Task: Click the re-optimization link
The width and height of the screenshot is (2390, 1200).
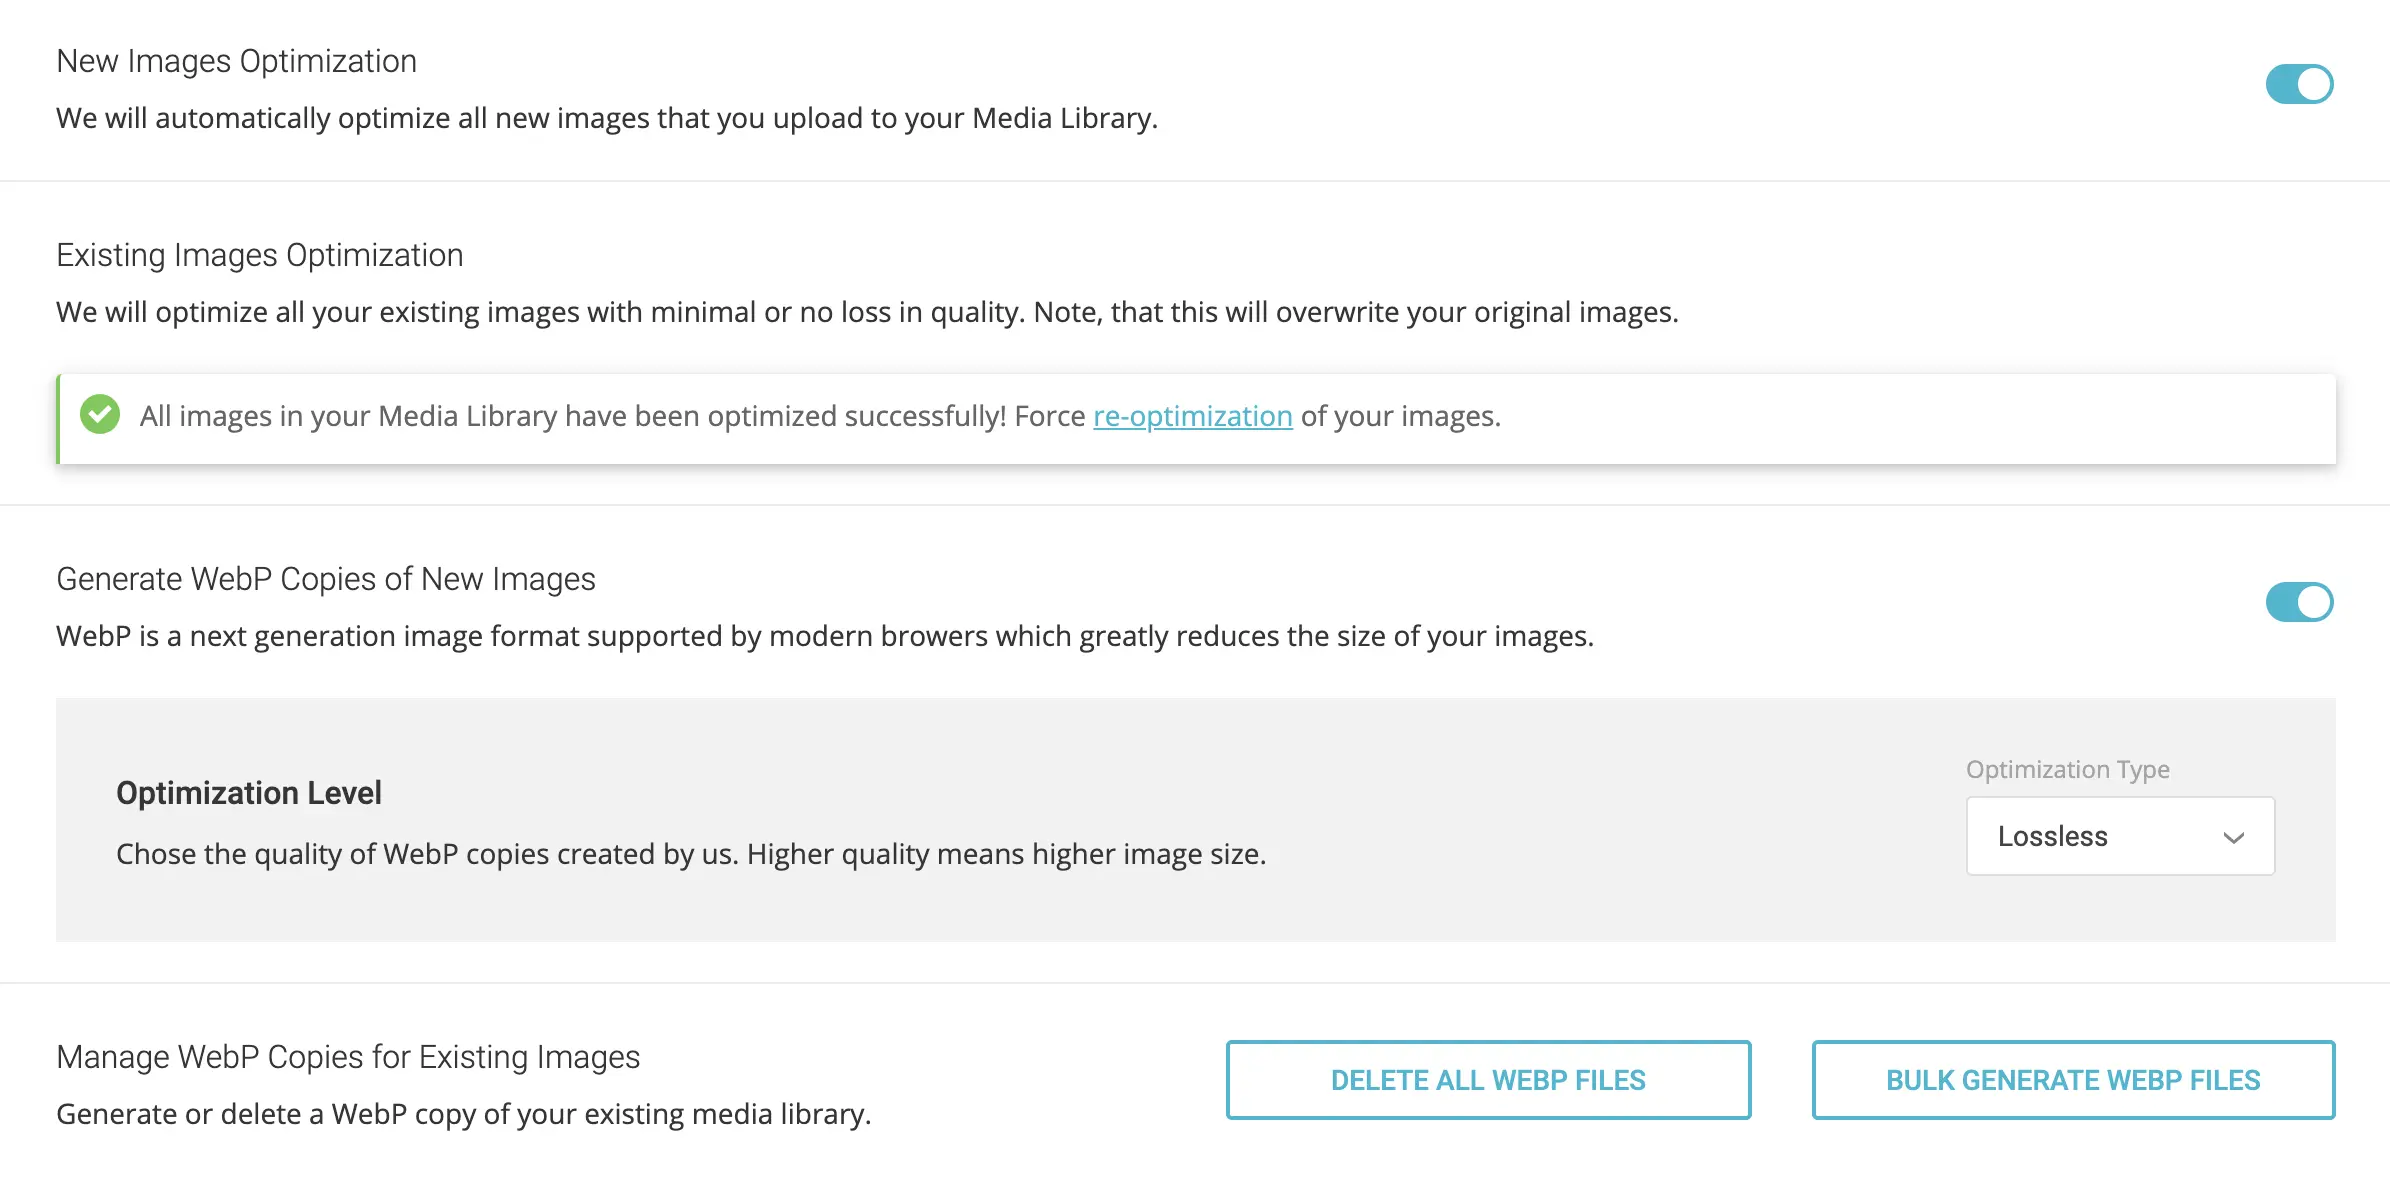Action: coord(1193,416)
